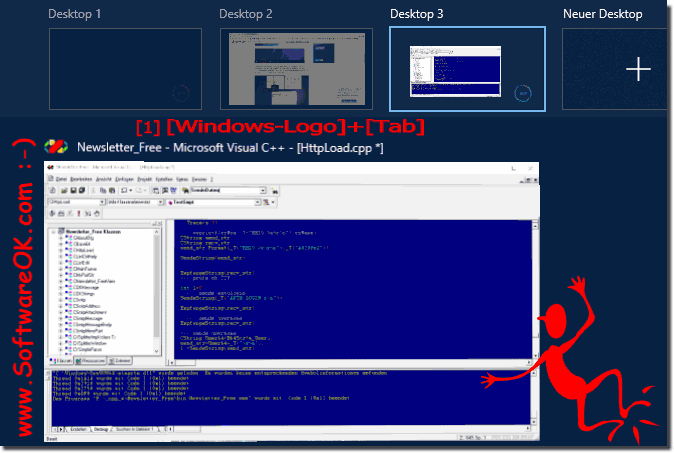674x453 pixels.
Task: Select CNewsletter_FreeView in class tree
Action: (94, 281)
